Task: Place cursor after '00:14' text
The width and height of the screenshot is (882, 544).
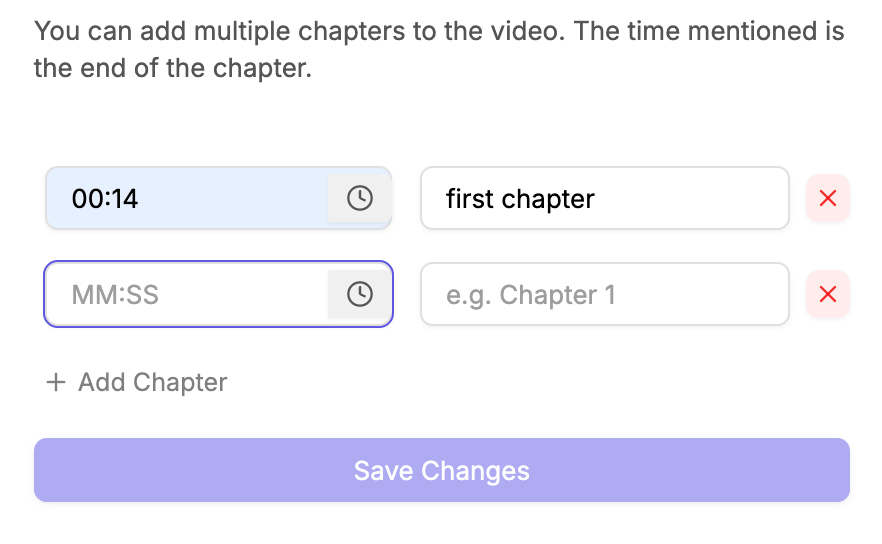Action: click(x=140, y=199)
